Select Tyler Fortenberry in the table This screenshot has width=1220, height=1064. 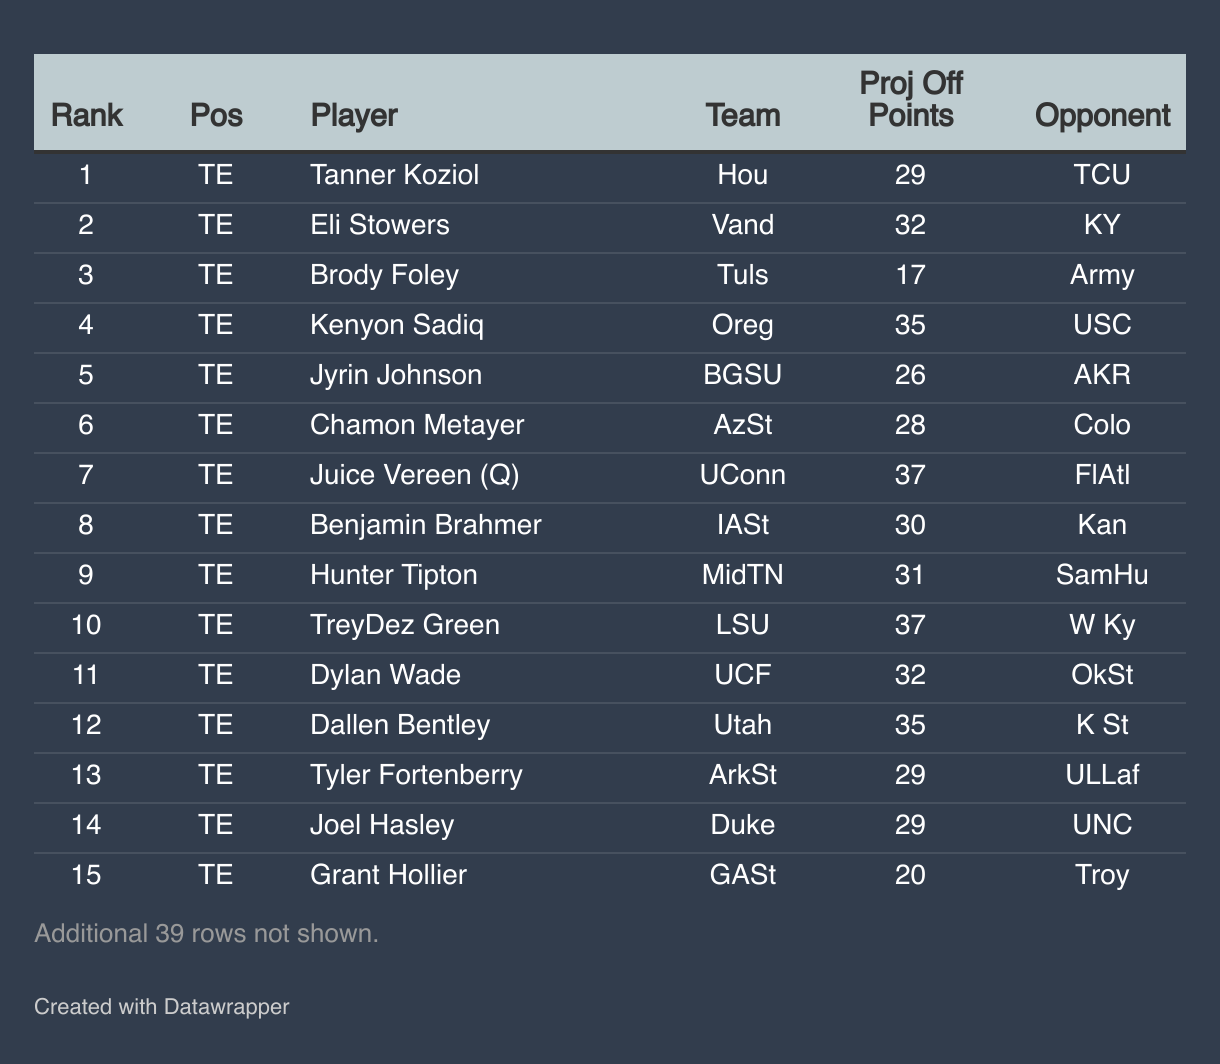click(x=417, y=775)
